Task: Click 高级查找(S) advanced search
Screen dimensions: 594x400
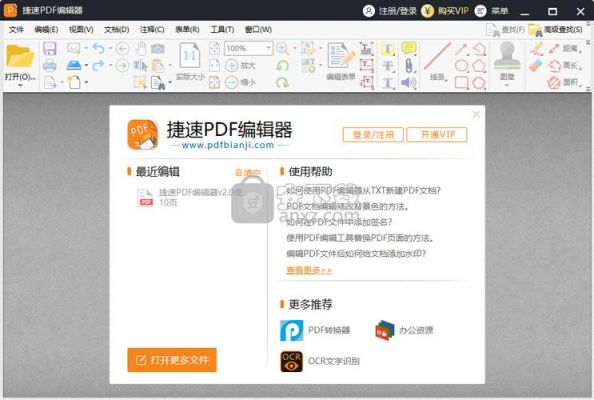Action: tap(556, 30)
